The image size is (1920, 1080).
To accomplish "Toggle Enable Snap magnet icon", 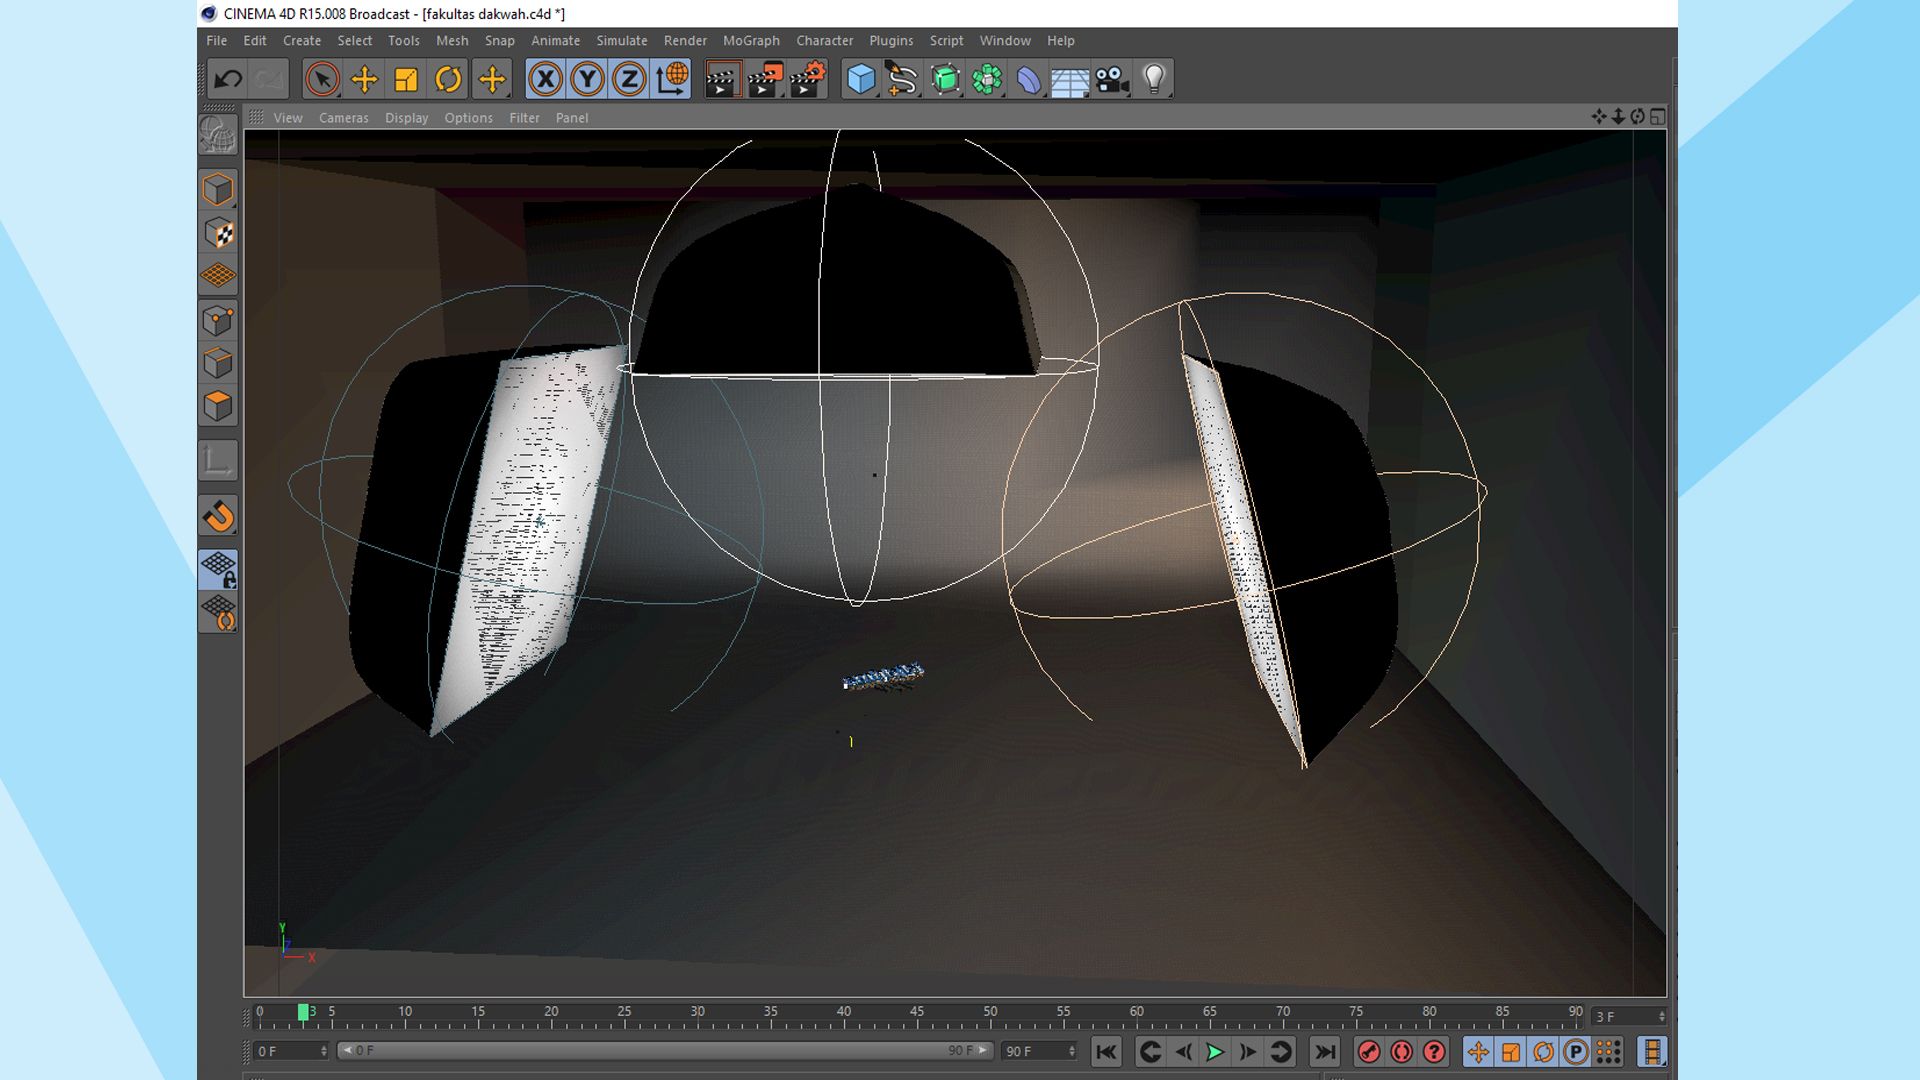I will coord(218,516).
